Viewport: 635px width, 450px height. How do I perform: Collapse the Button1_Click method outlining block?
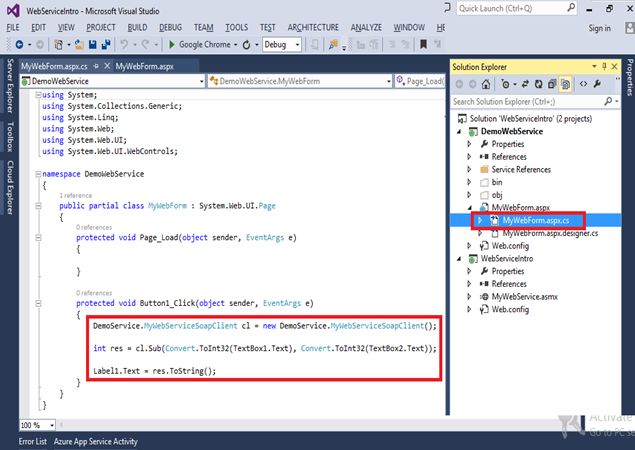click(x=38, y=303)
